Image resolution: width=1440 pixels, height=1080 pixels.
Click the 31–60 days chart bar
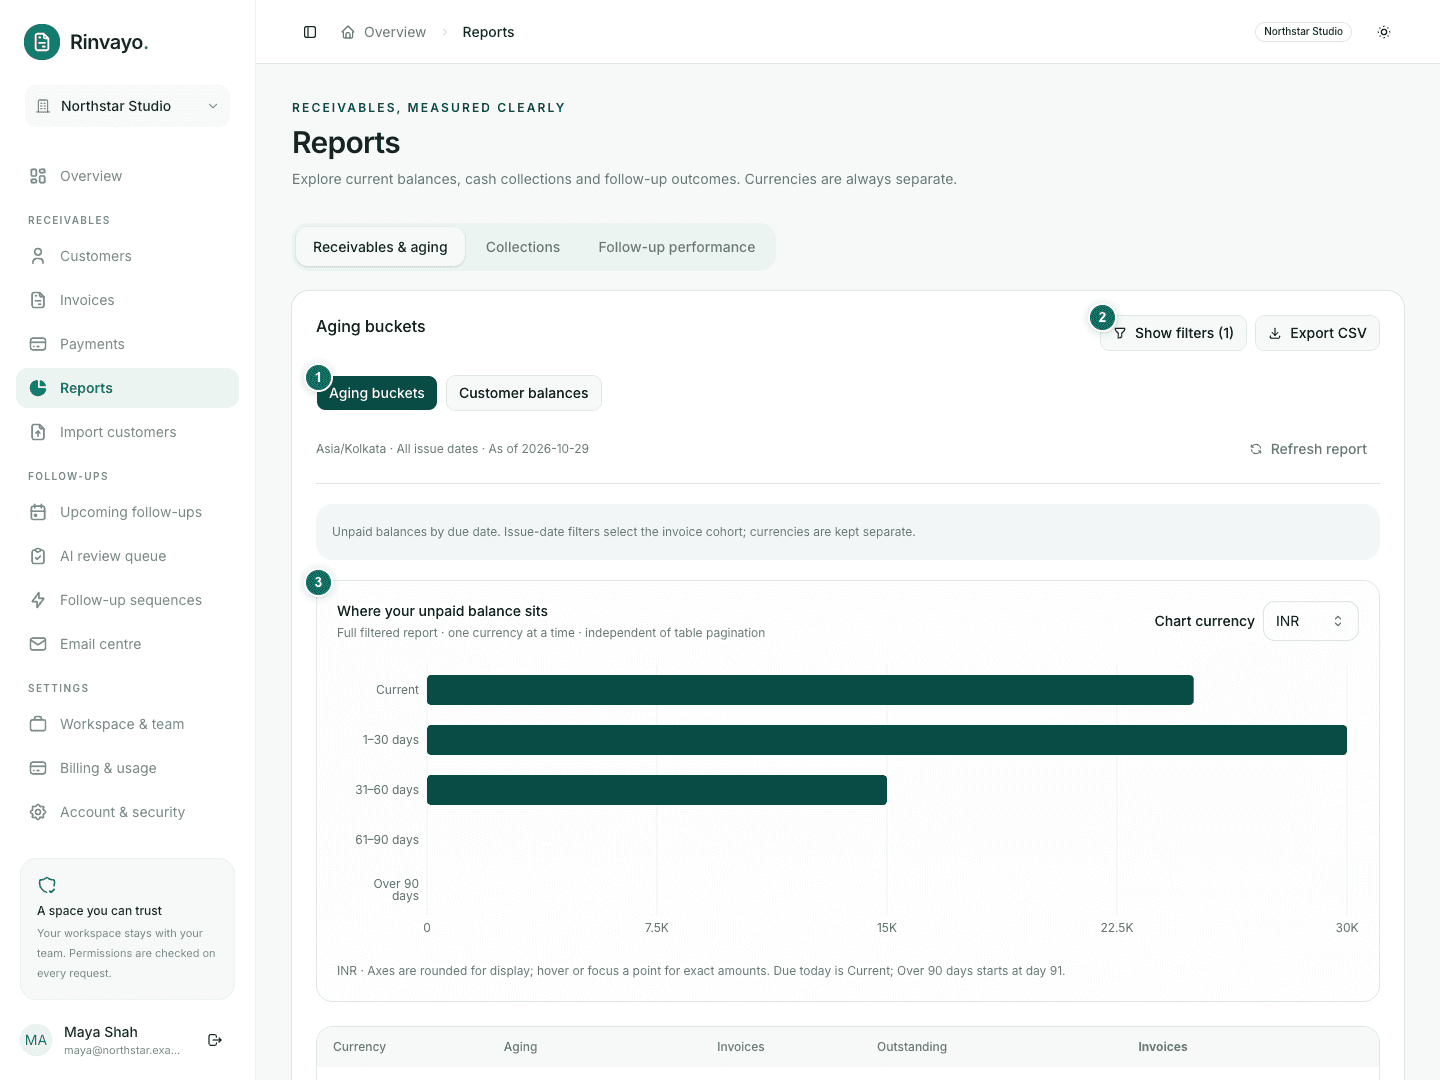657,790
